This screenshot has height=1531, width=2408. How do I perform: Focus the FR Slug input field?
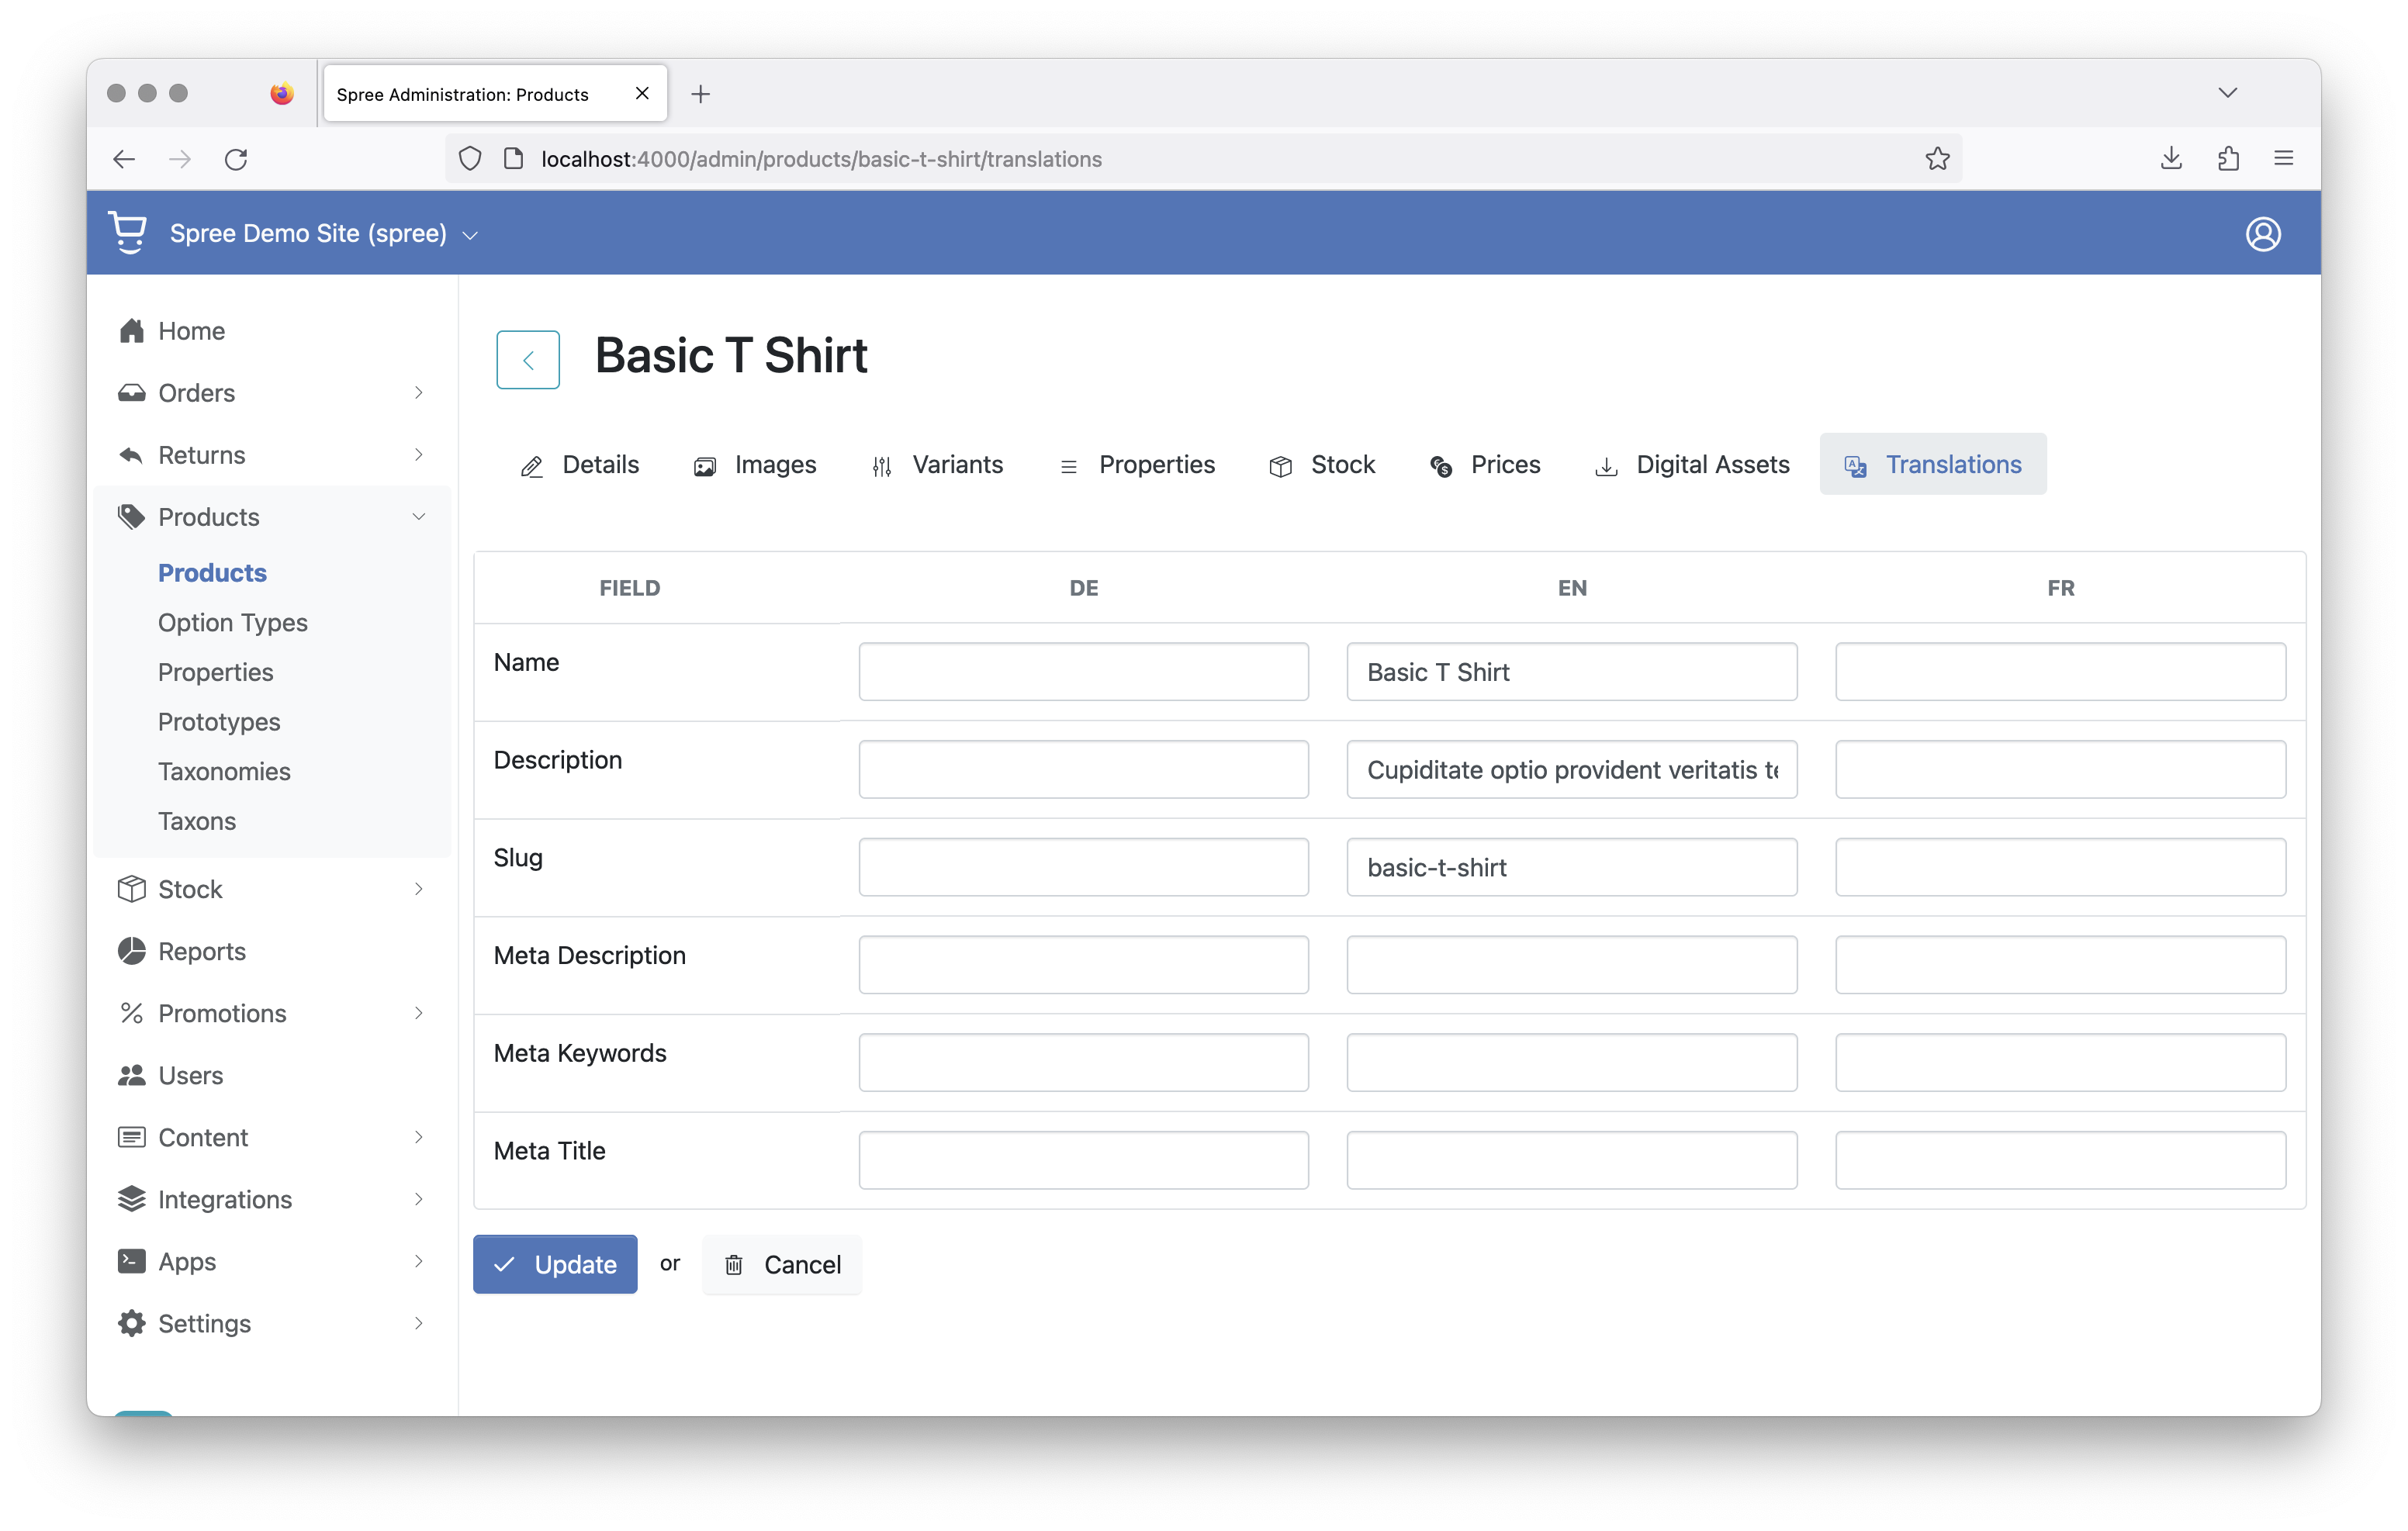point(2060,867)
